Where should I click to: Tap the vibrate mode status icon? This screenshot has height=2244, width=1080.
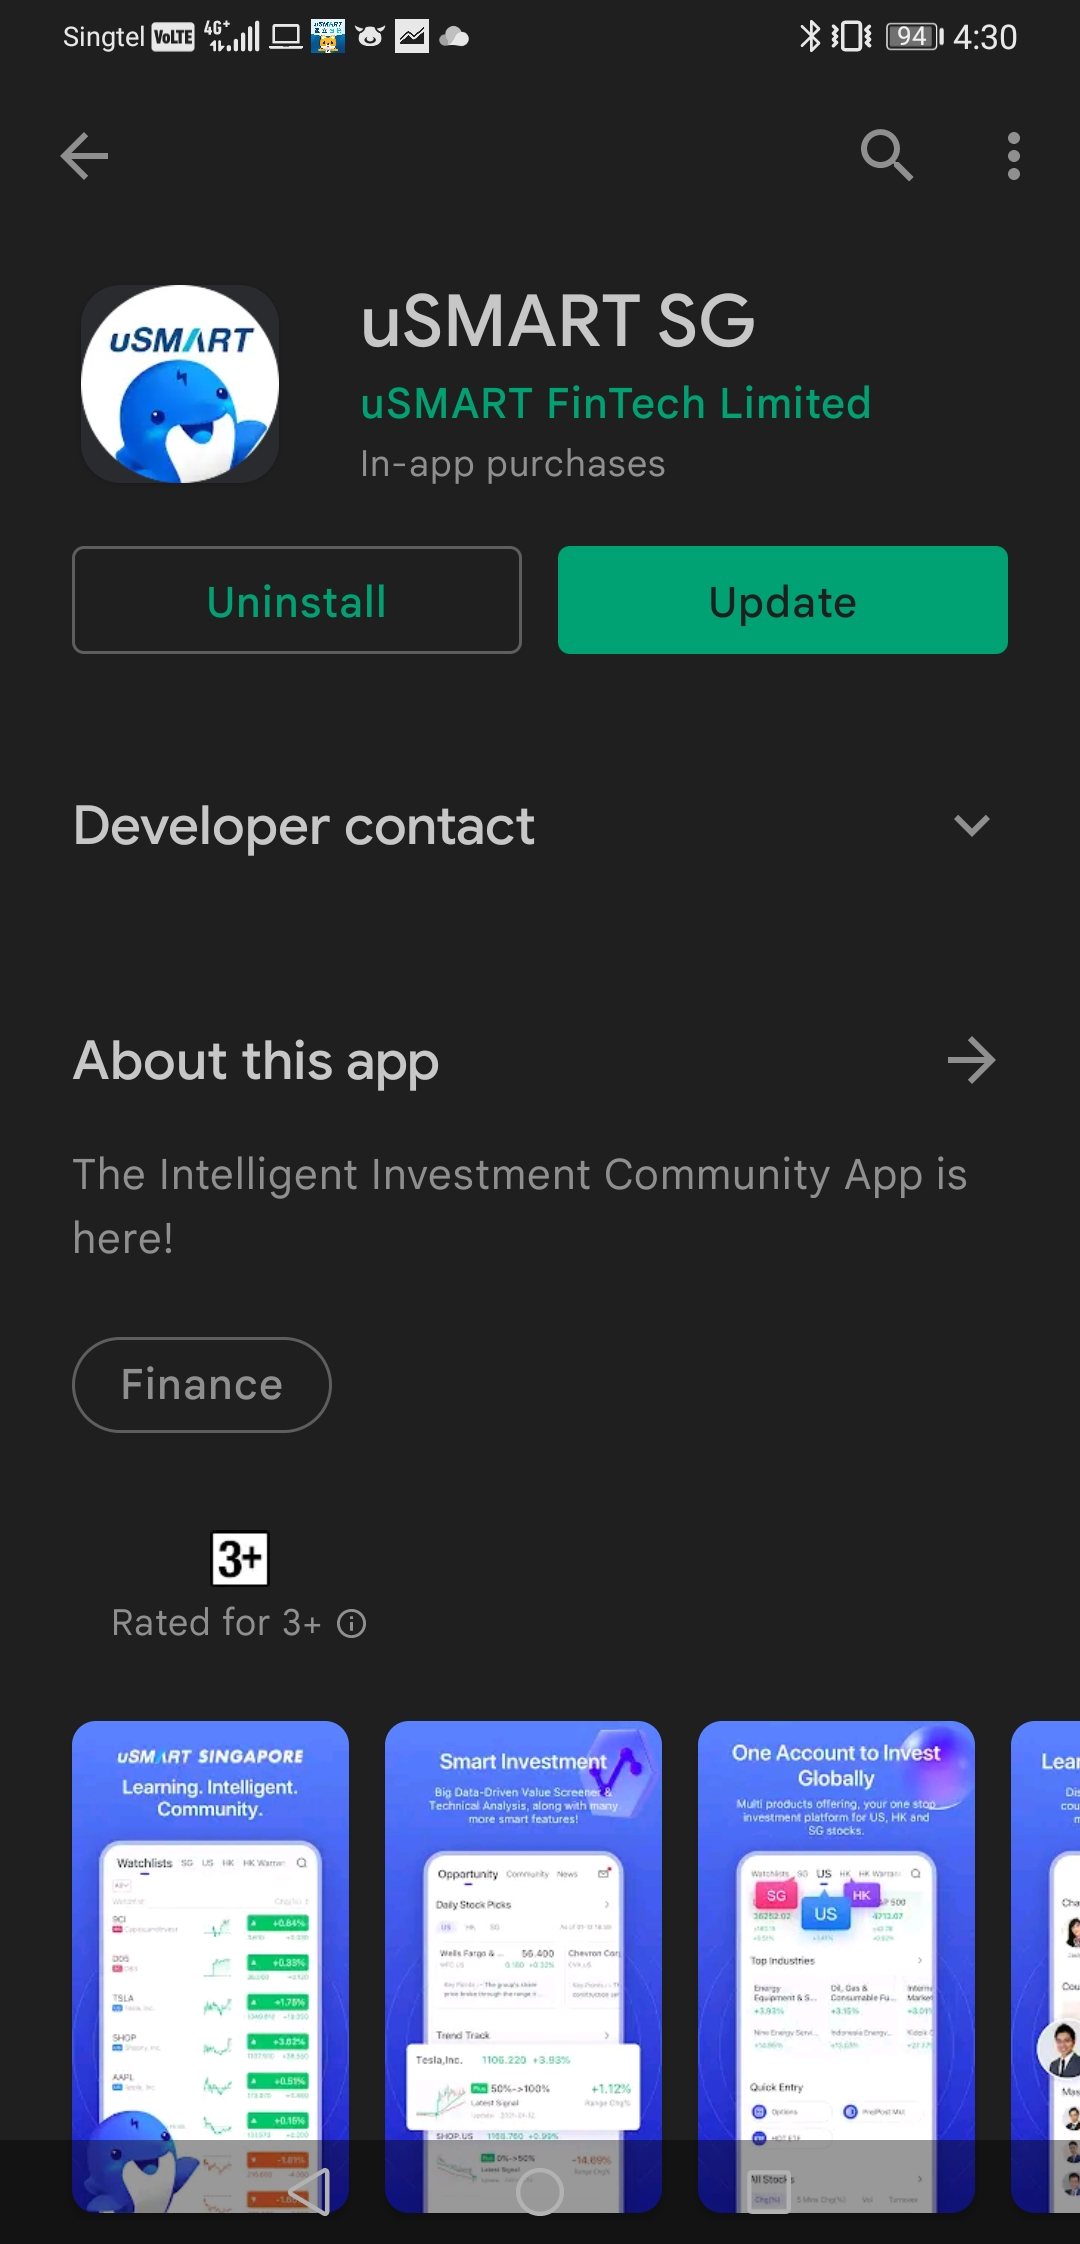click(851, 37)
